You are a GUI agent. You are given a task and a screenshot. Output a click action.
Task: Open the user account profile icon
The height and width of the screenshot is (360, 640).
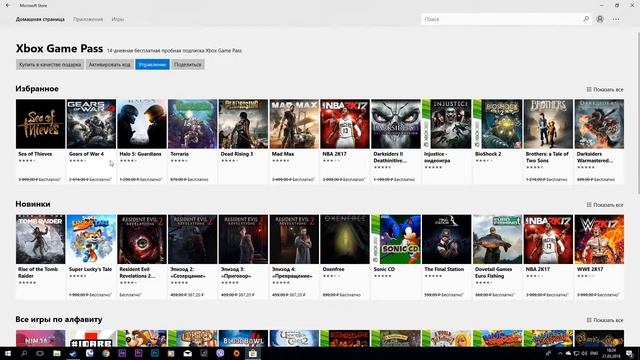600,19
